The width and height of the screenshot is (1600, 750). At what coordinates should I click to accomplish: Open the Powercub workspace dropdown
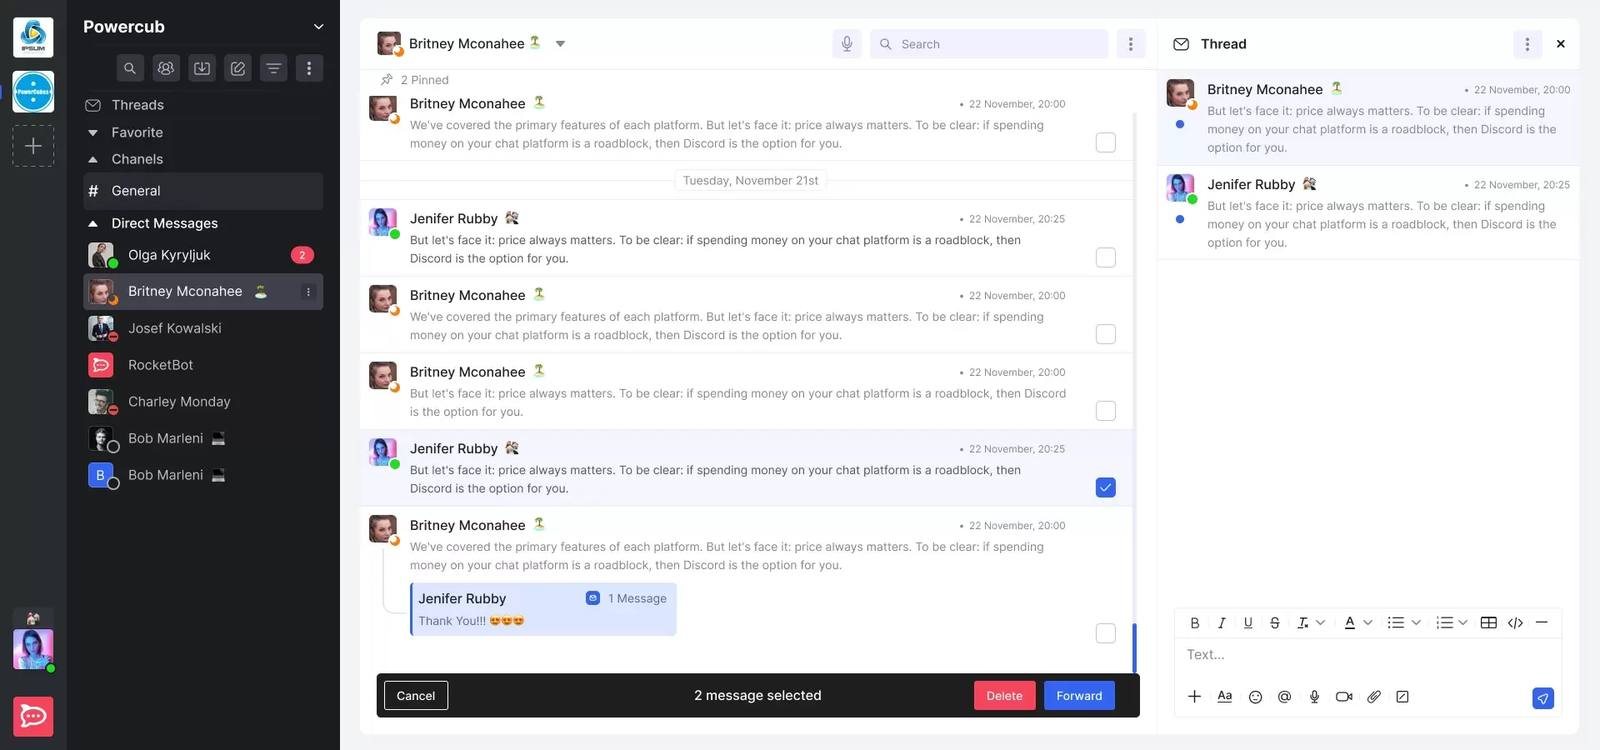[319, 27]
